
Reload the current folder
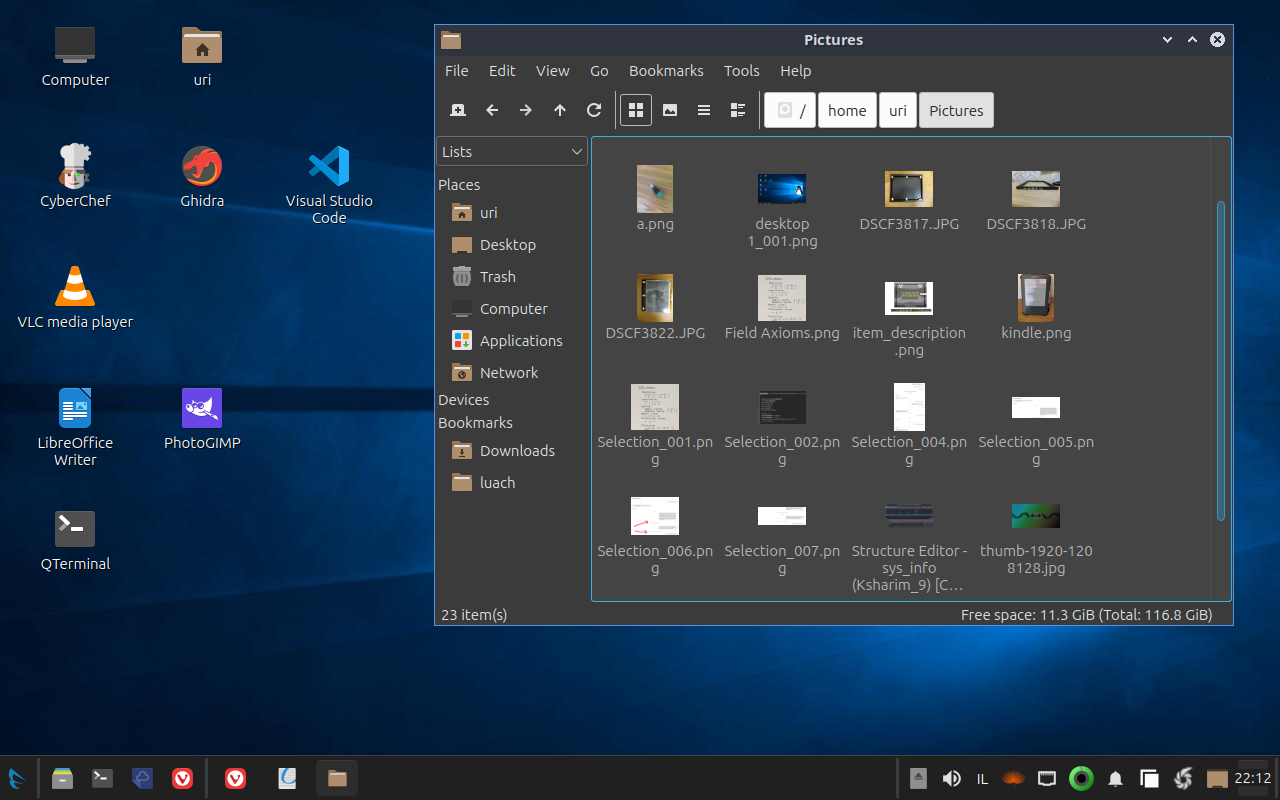point(594,110)
